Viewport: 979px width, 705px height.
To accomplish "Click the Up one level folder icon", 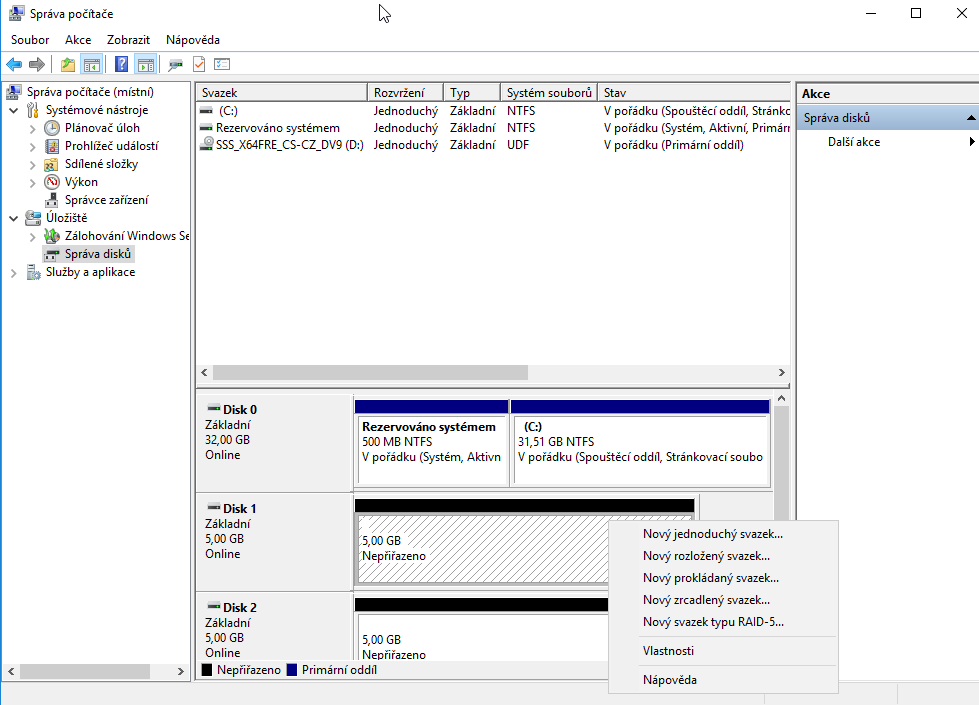I will click(67, 64).
